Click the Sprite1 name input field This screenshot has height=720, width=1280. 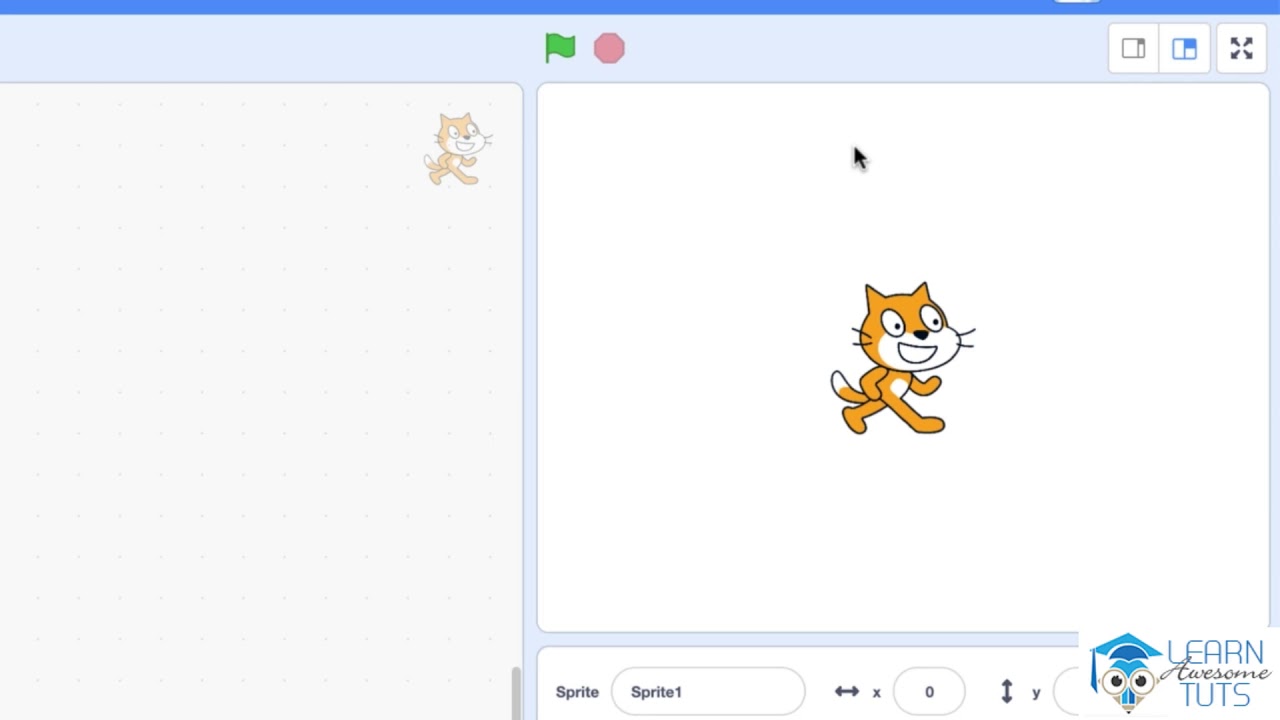pos(707,692)
